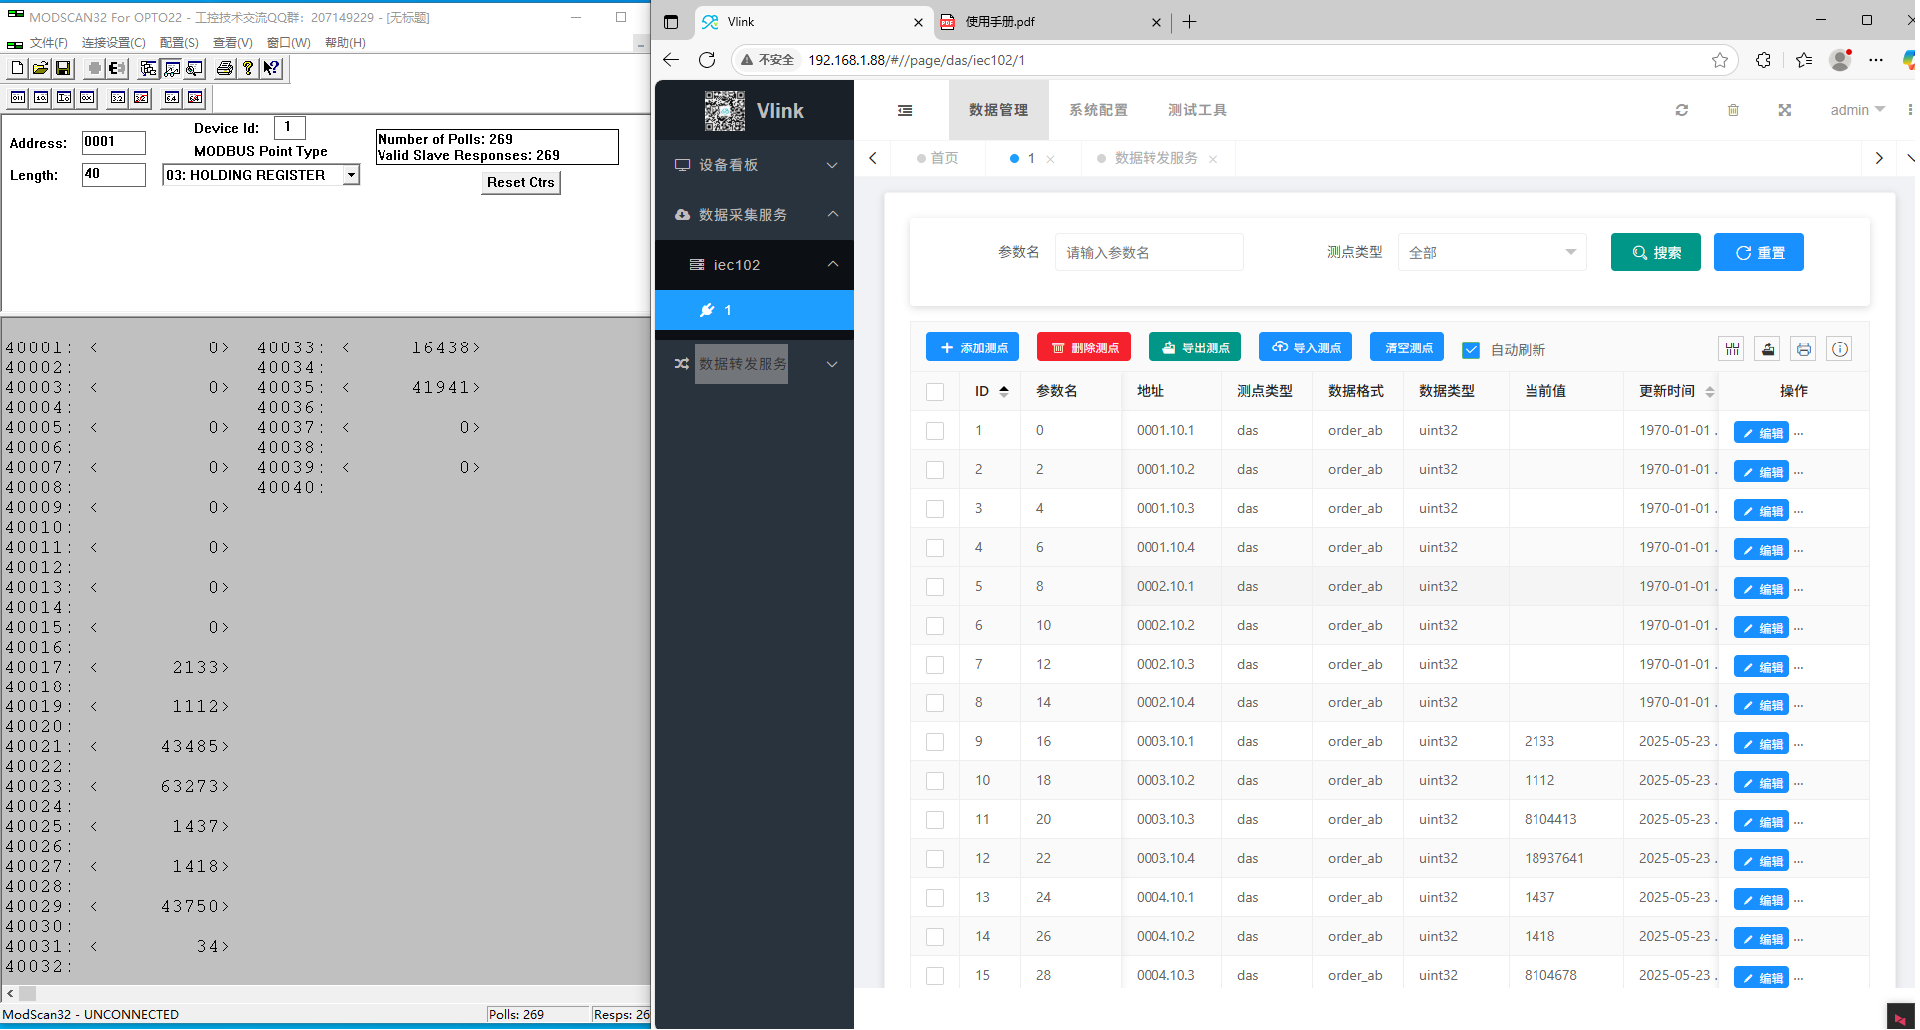The image size is (1920, 1030).
Task: Click the fullscreen icon in Vlink header
Action: pyautogui.click(x=1784, y=110)
